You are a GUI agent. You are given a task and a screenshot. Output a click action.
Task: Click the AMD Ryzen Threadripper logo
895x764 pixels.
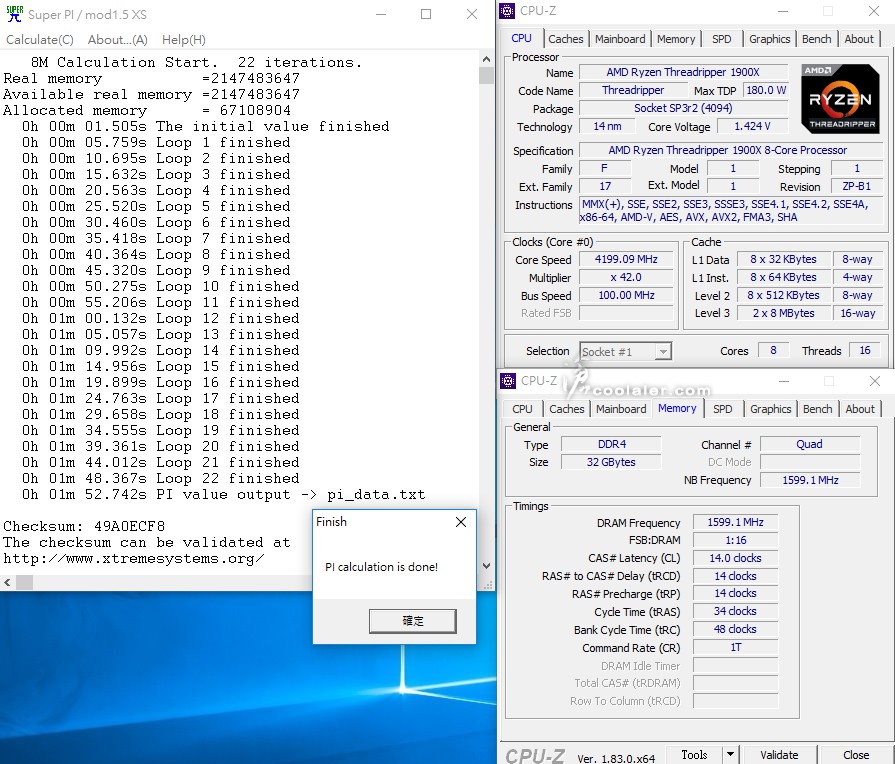840,100
